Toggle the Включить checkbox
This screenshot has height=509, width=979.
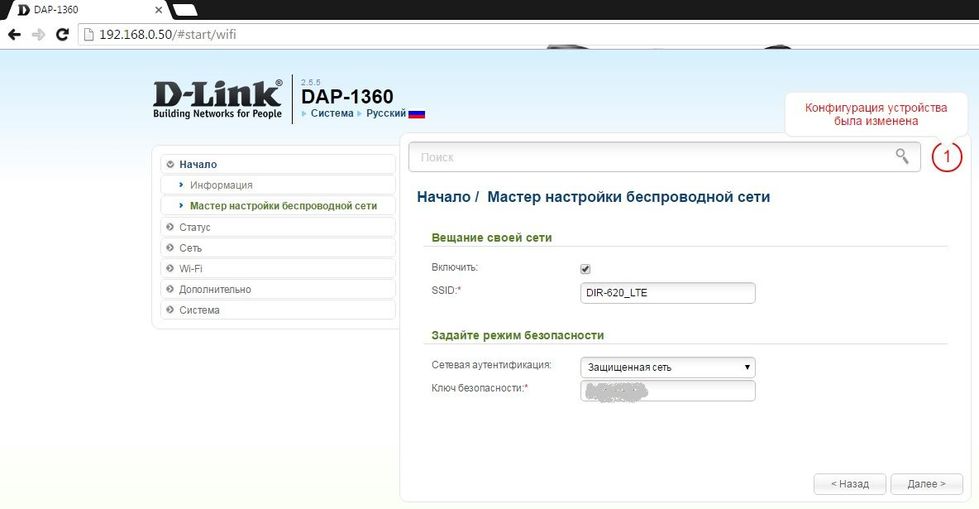click(586, 269)
